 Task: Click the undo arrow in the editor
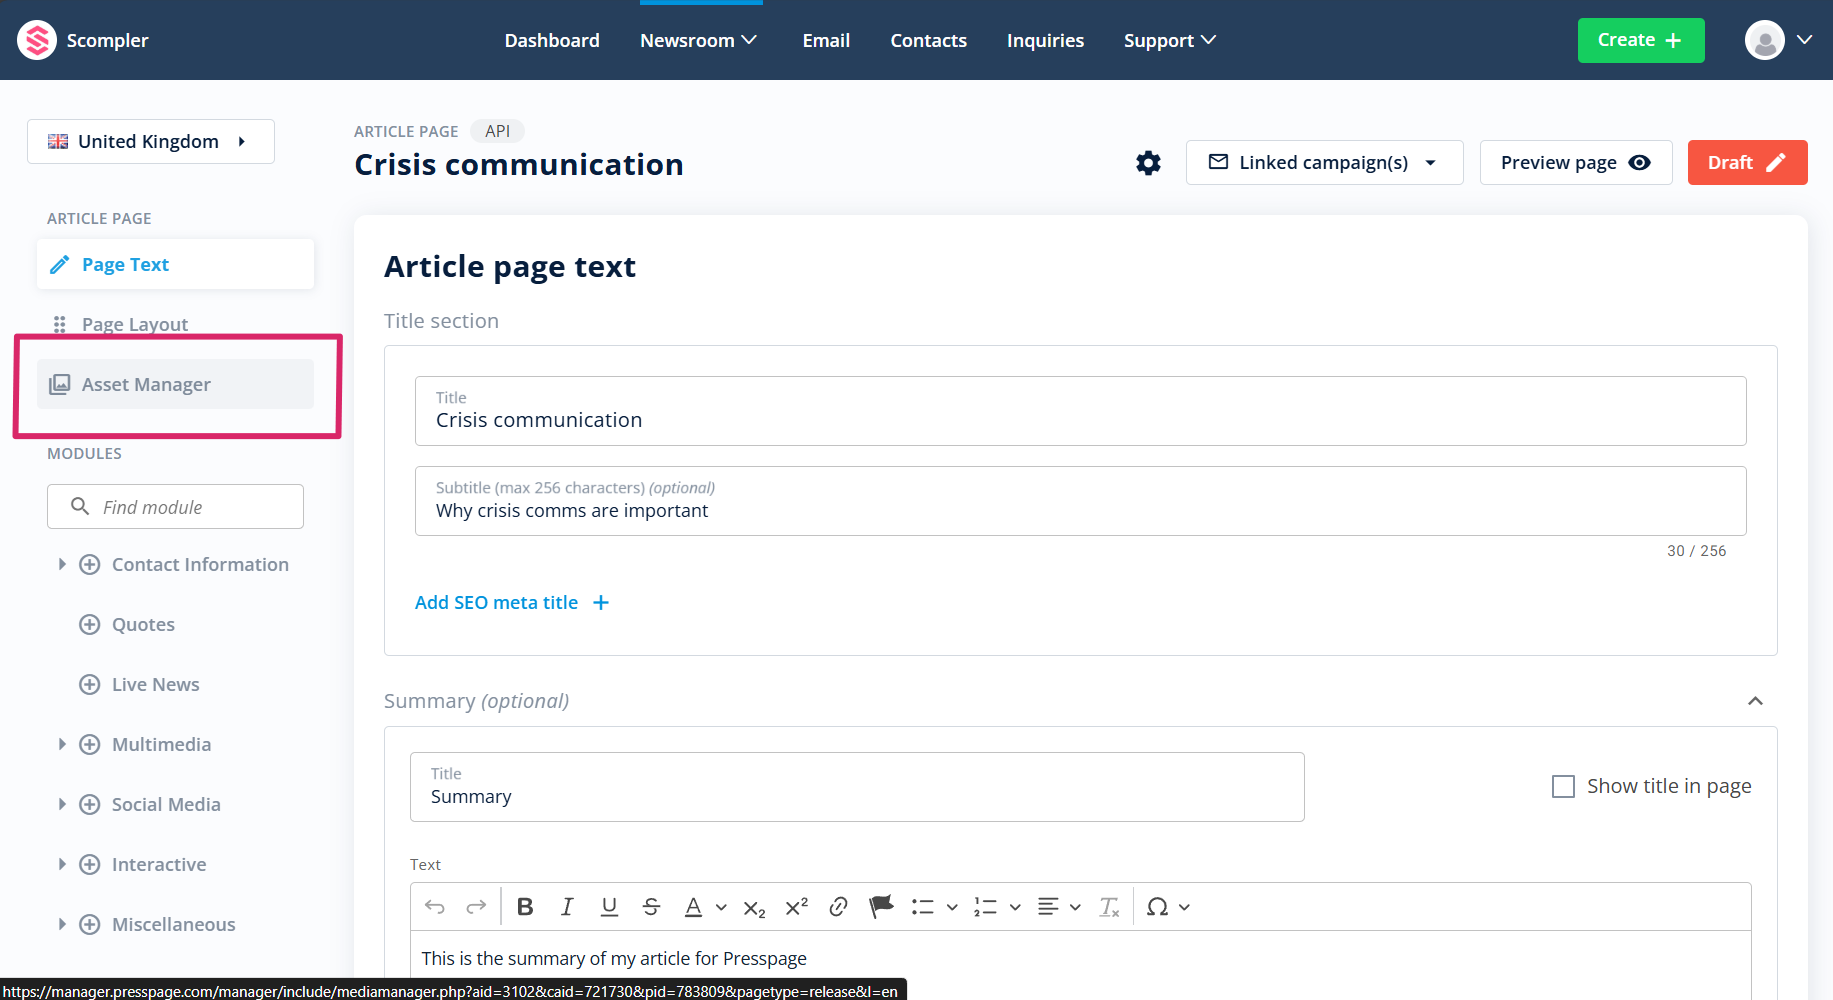[x=435, y=907]
